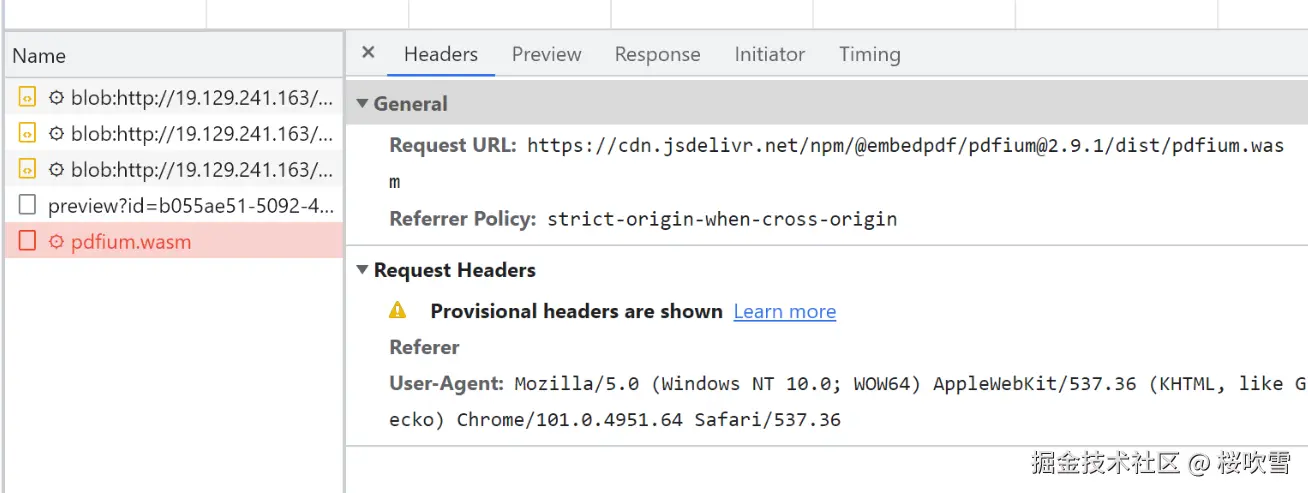Open the Initiator tab

pos(769,55)
